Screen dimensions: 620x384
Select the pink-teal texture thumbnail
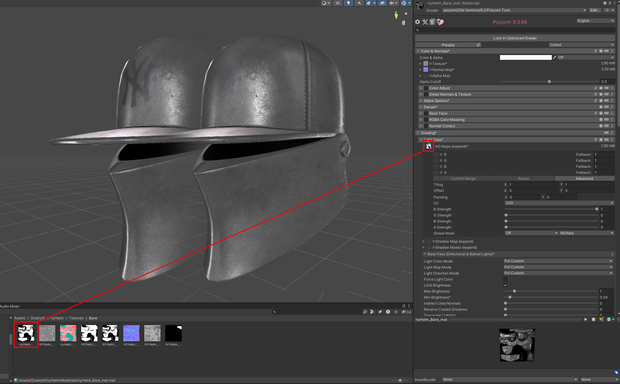[68, 333]
